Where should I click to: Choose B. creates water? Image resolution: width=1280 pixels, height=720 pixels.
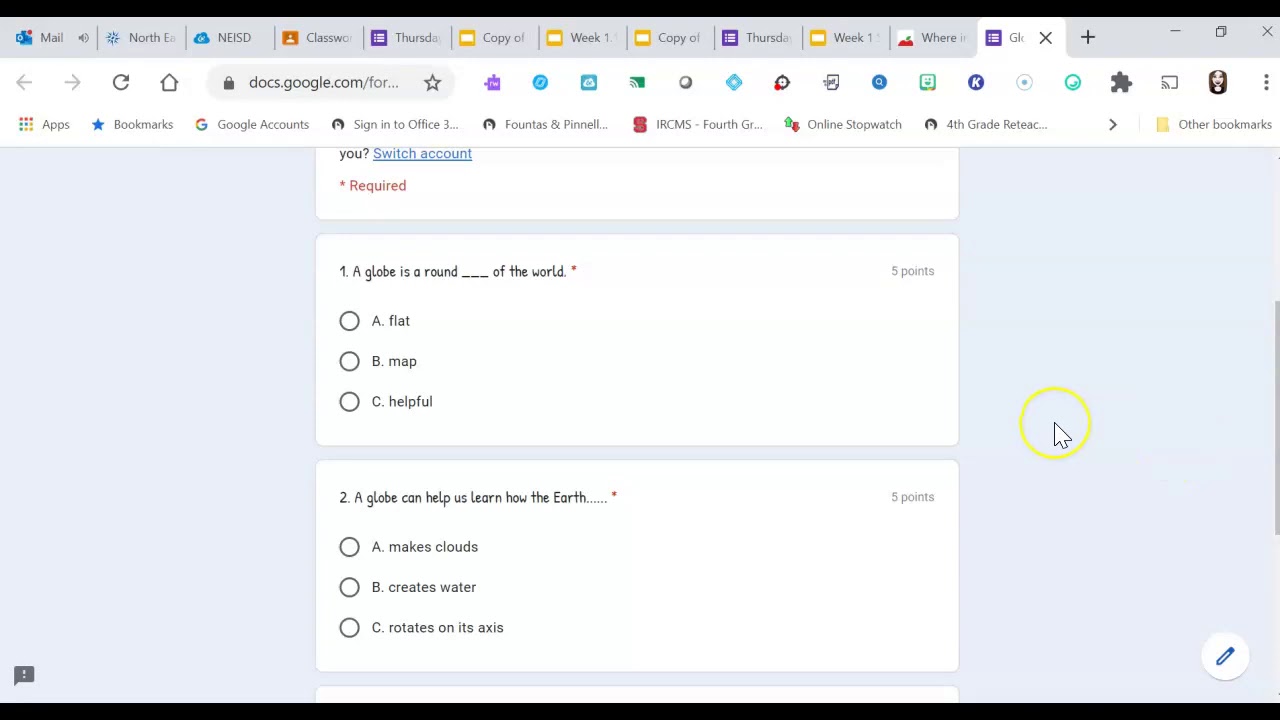coord(349,587)
